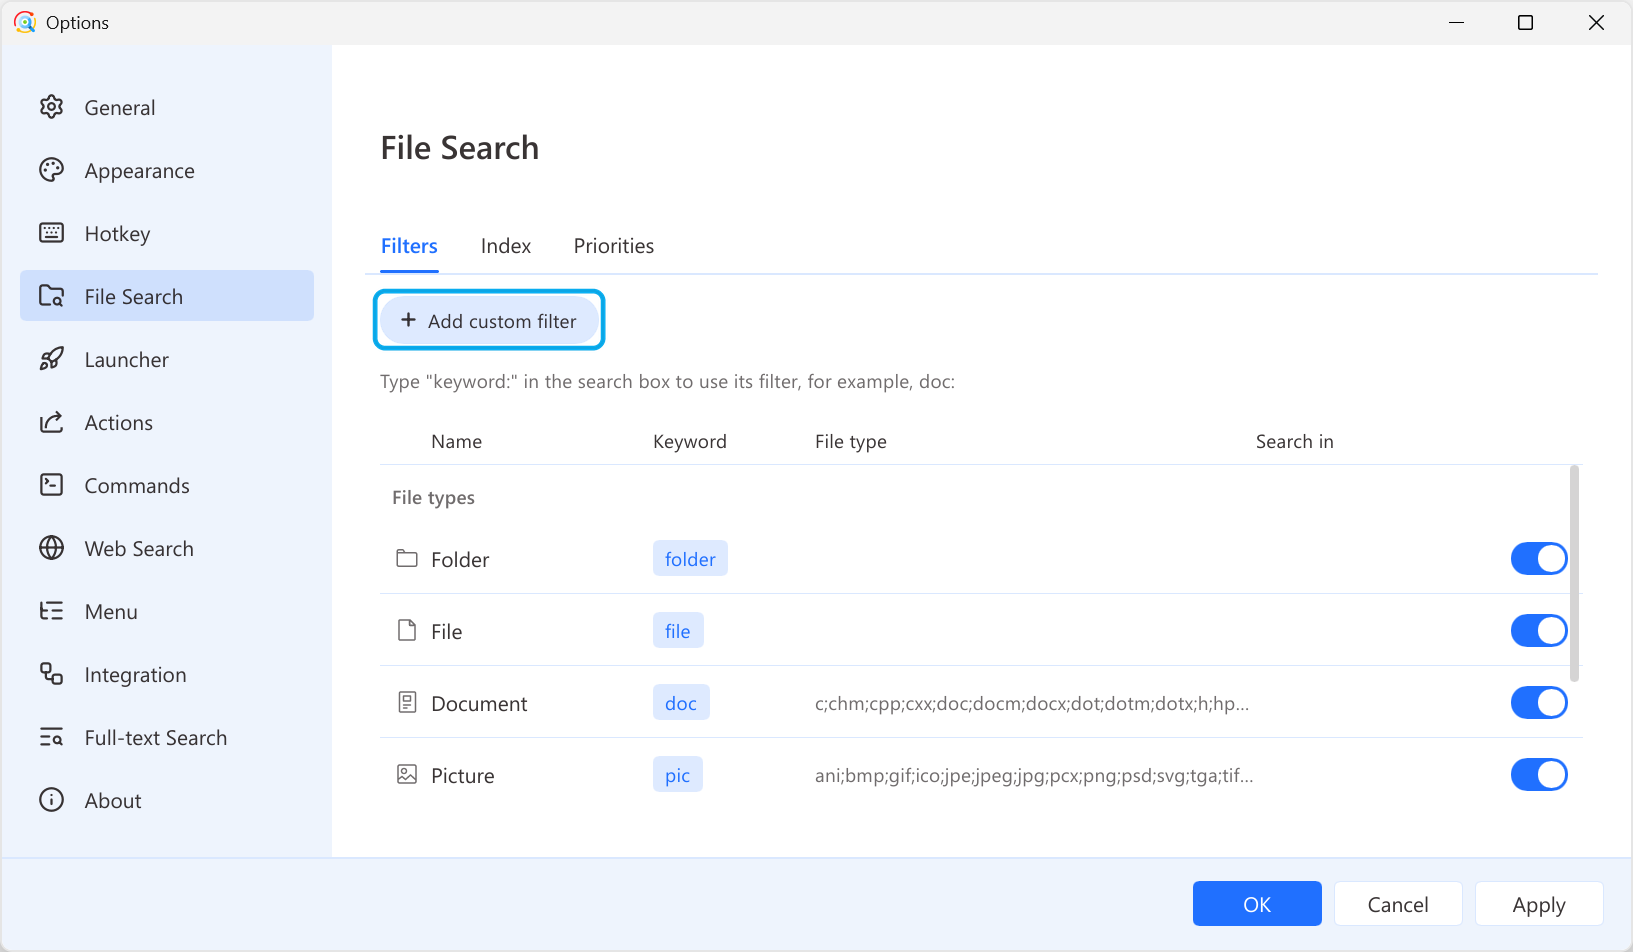Click the Search in column header

(1295, 441)
